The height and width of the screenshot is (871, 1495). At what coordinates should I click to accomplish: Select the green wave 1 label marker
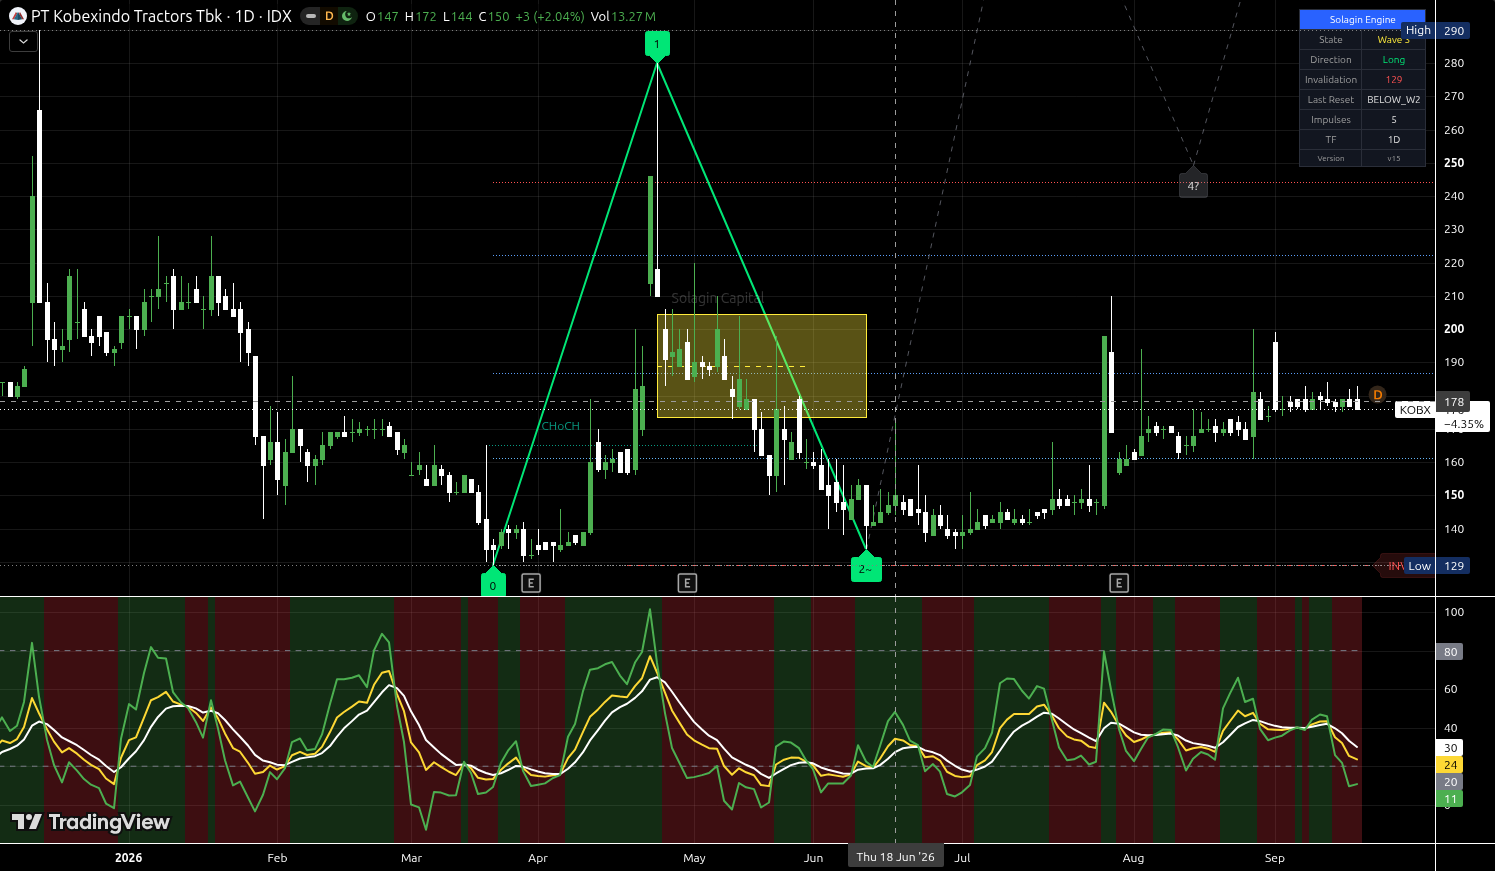click(656, 45)
